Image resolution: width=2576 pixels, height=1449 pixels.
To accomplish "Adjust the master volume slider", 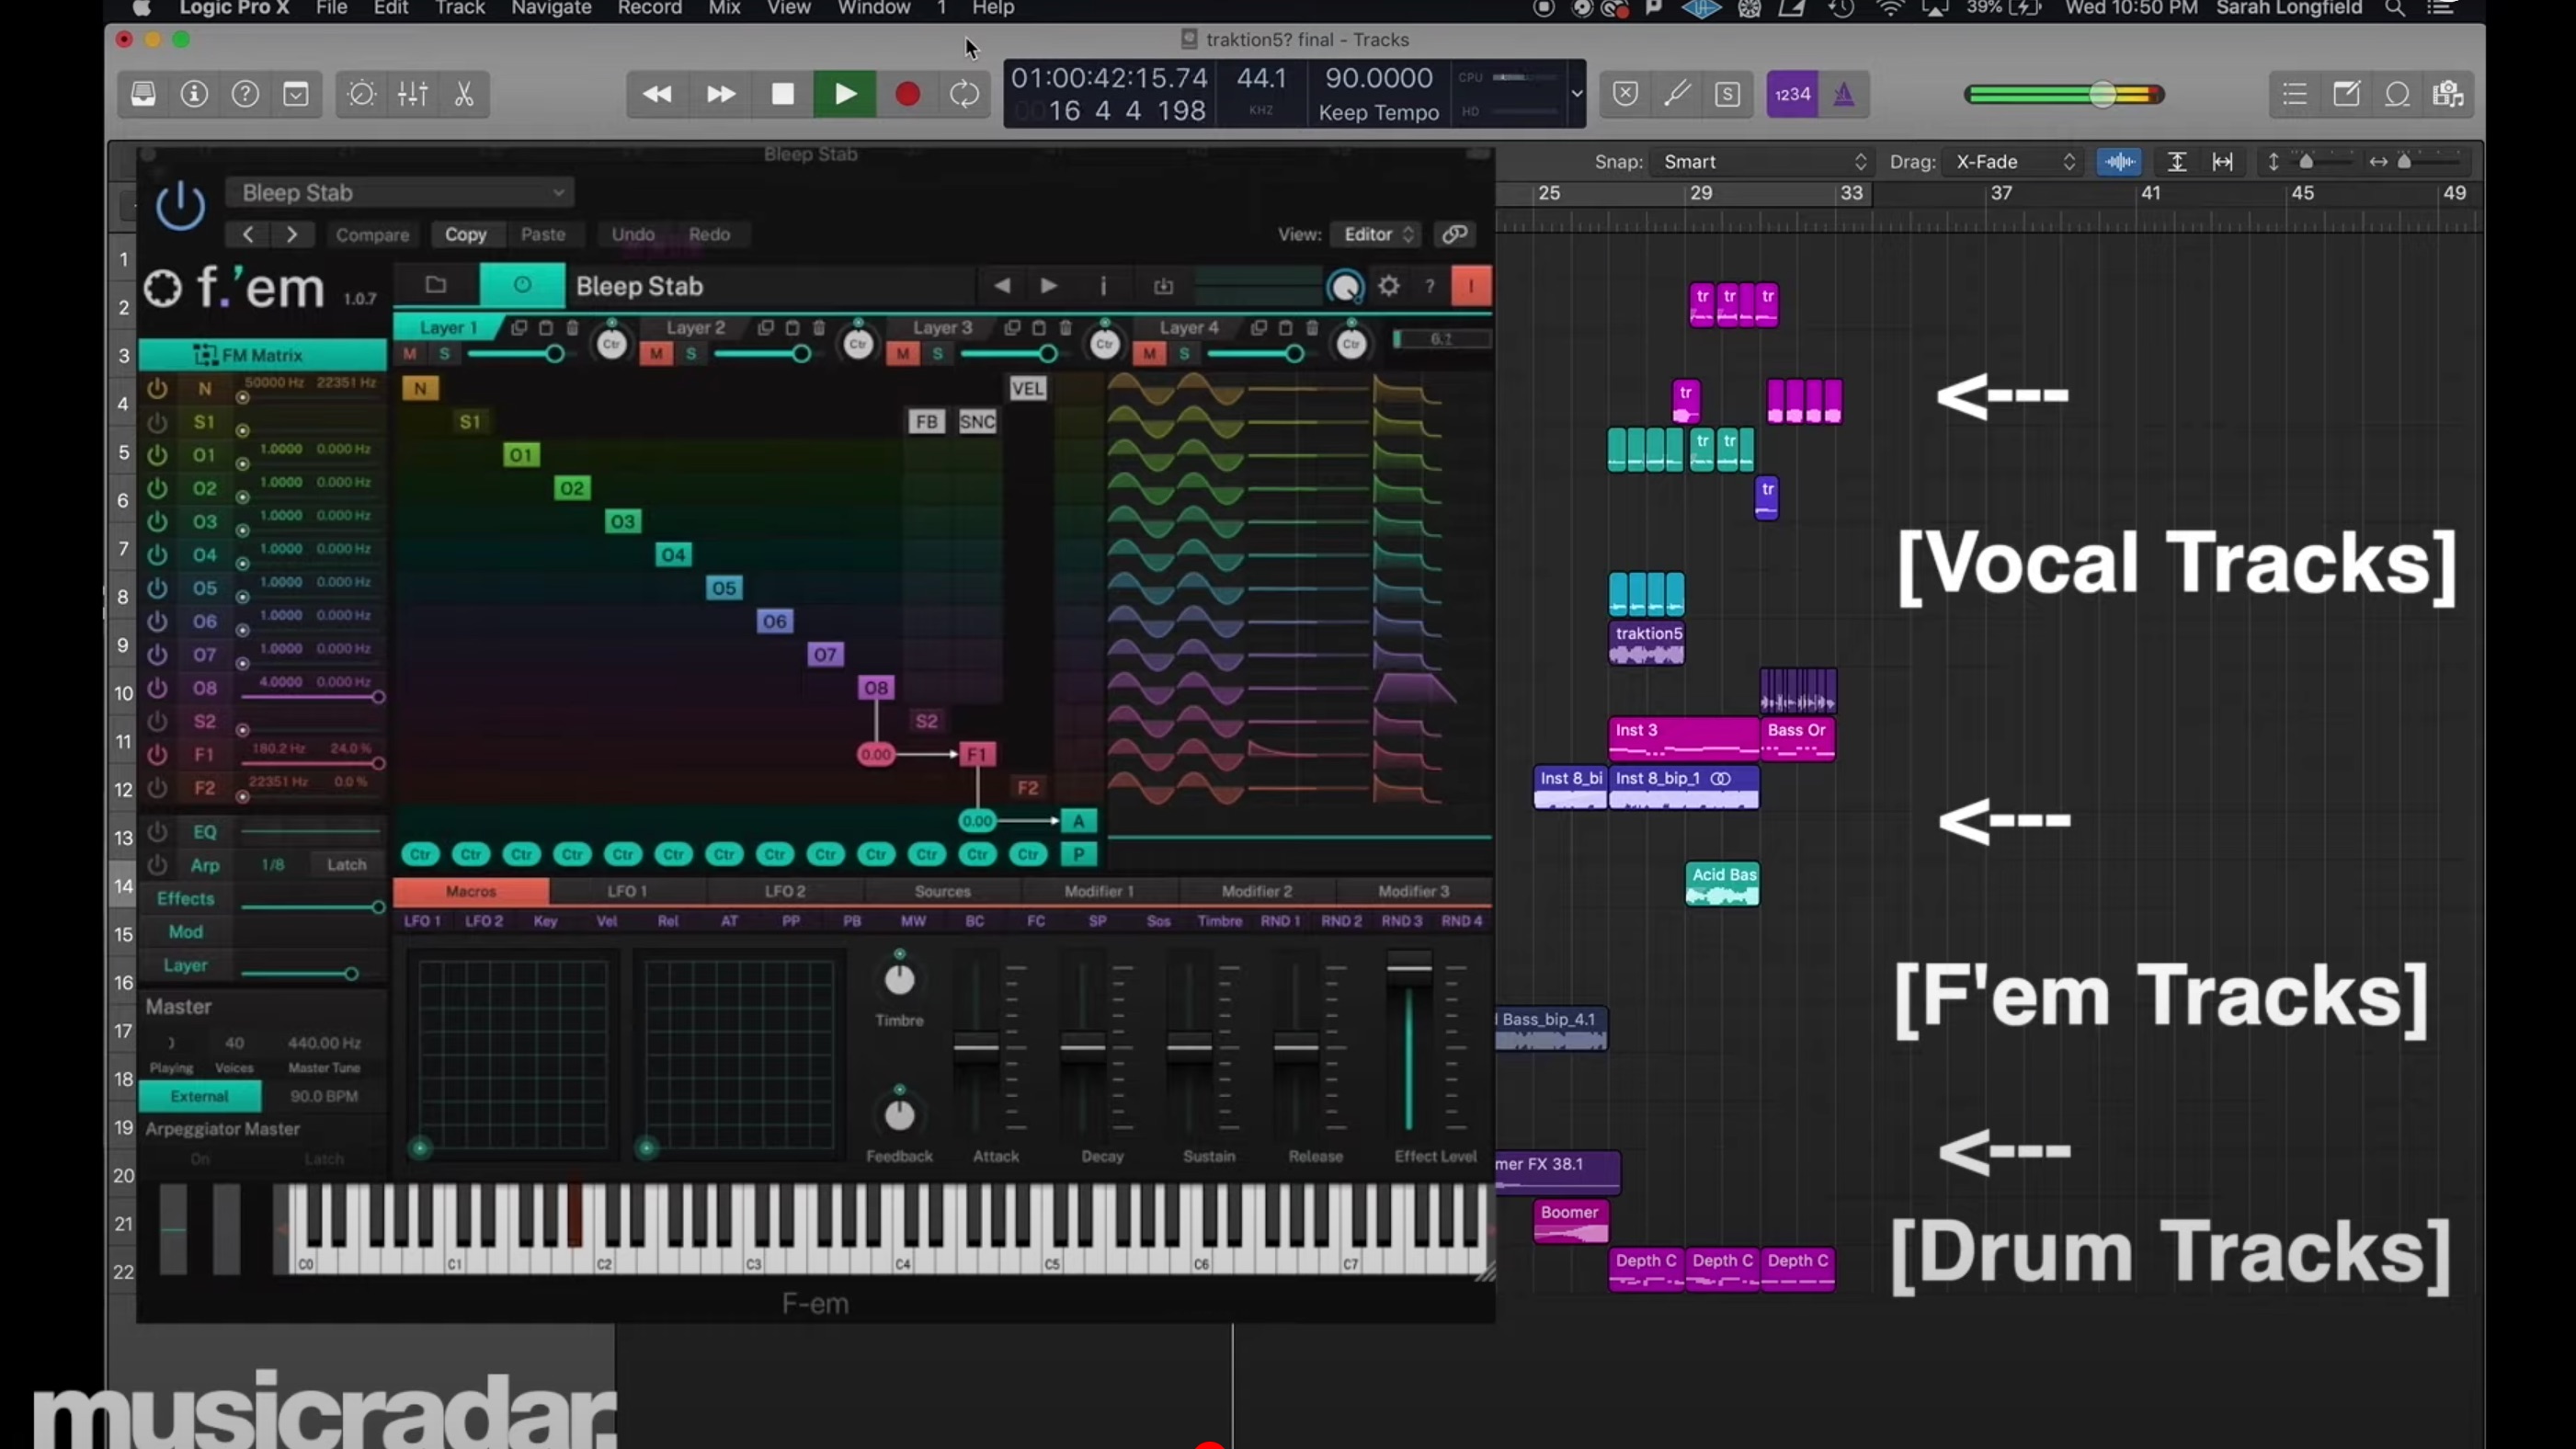I will [2102, 94].
